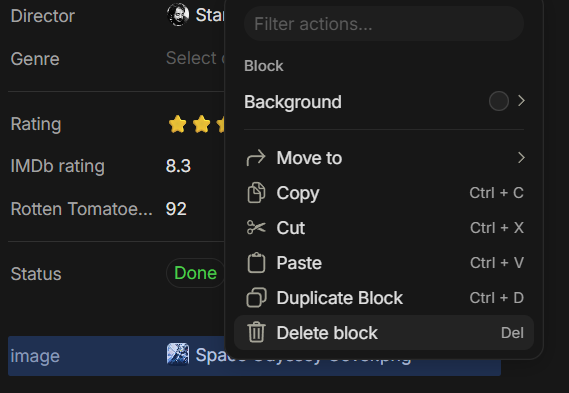Screen dimensions: 569x393
Task: Click the IMDb rating property label
Action: [x=58, y=166]
